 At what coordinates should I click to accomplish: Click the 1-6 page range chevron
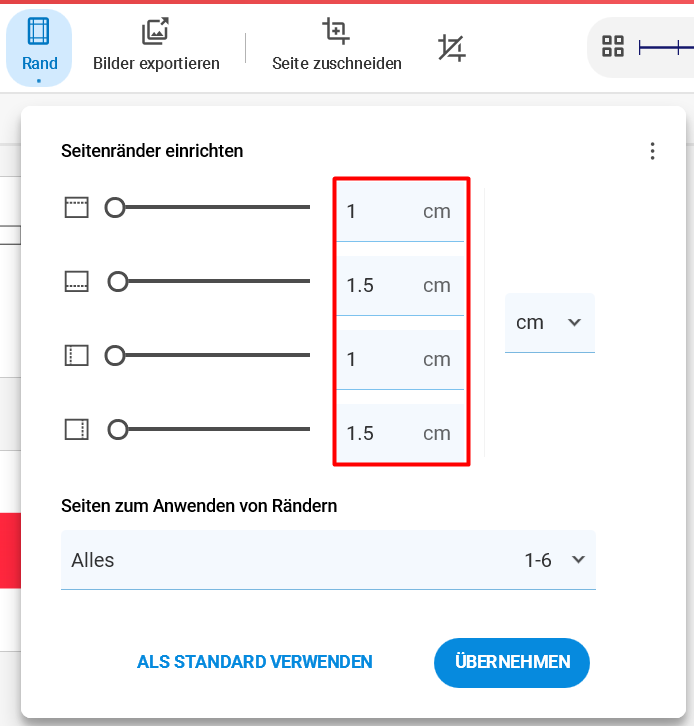(578, 560)
